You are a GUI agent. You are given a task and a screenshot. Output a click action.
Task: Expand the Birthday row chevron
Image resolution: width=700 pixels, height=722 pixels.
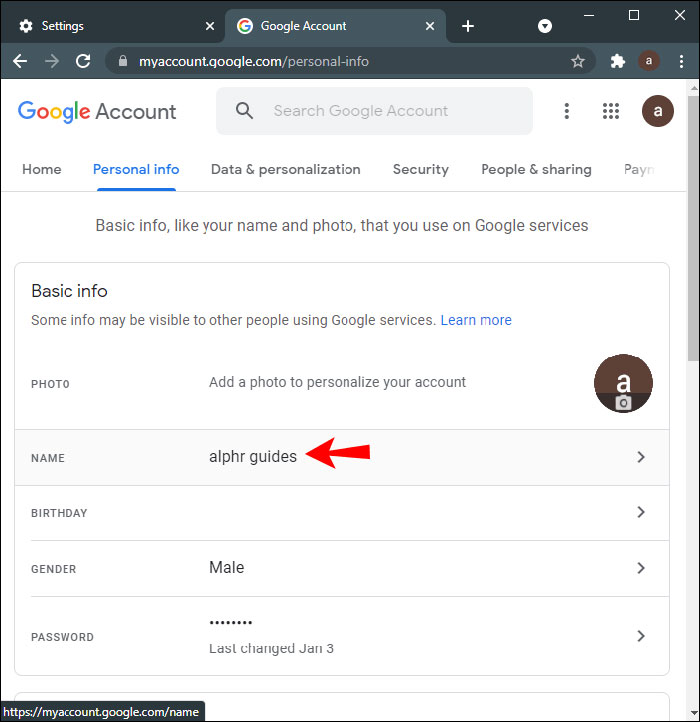[641, 512]
